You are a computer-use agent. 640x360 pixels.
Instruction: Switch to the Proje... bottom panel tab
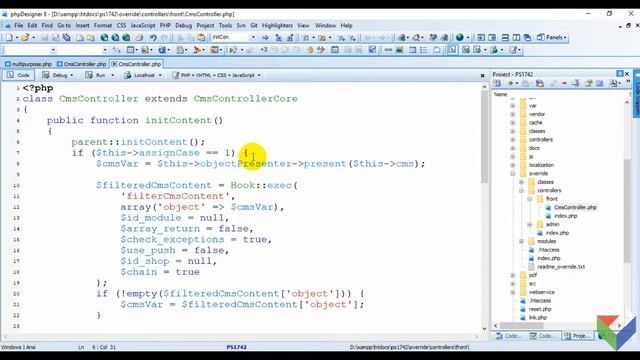577,336
